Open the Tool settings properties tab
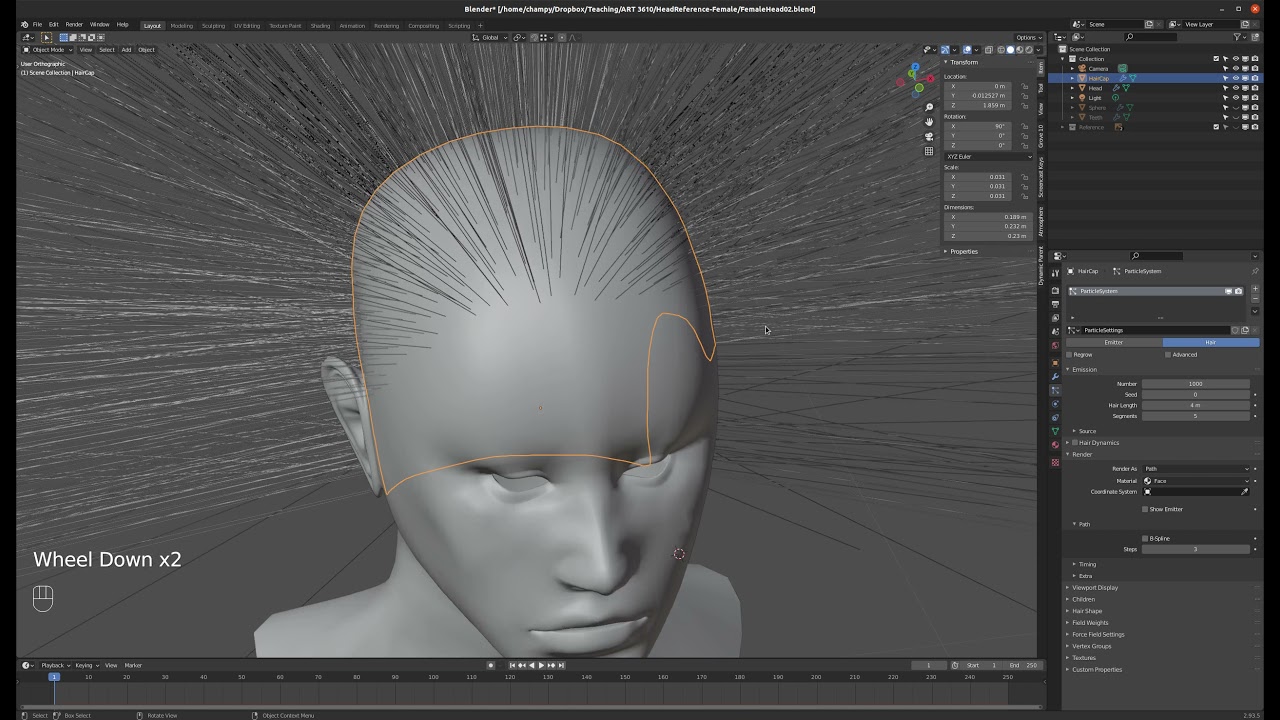This screenshot has width=1280, height=720. tap(1055, 272)
